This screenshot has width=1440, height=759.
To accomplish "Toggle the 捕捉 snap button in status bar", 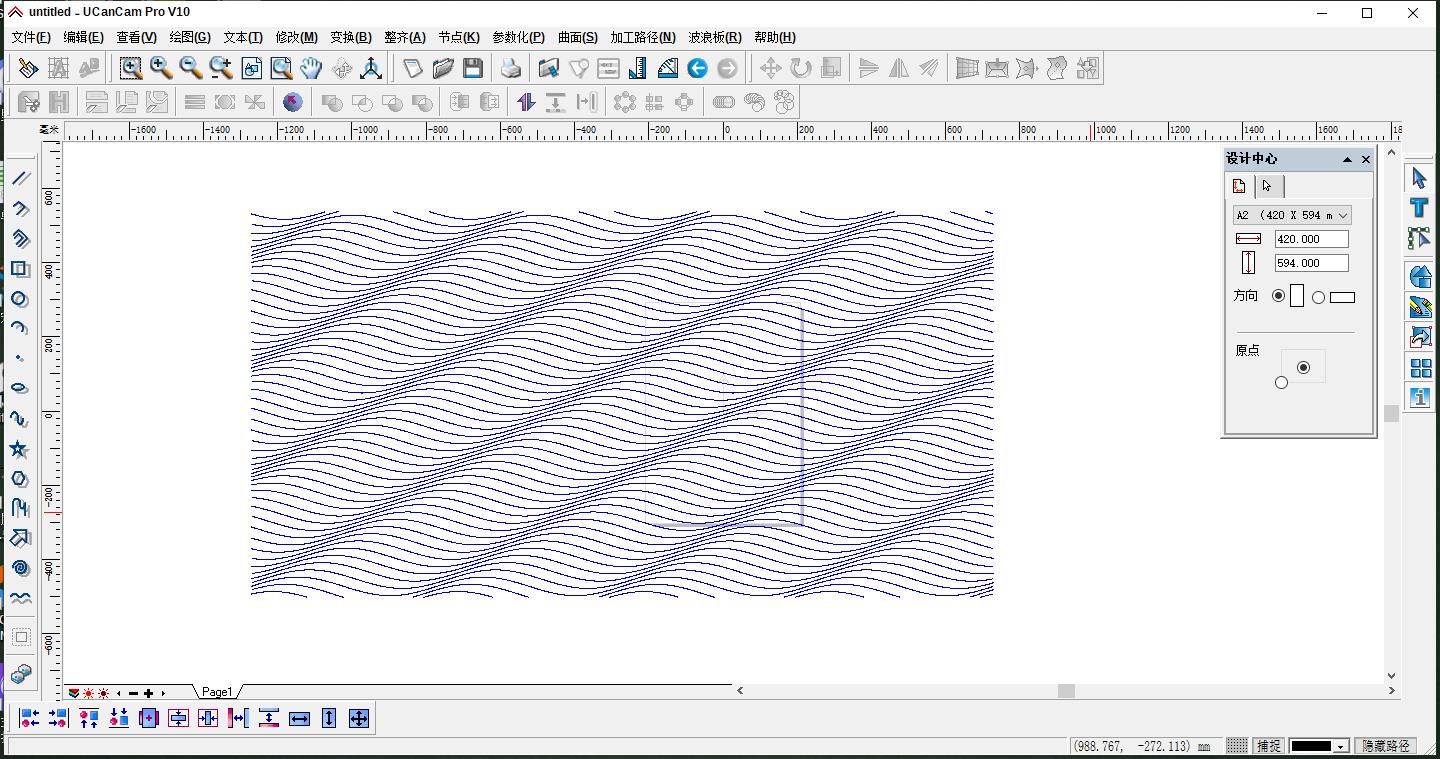I will pyautogui.click(x=1268, y=746).
